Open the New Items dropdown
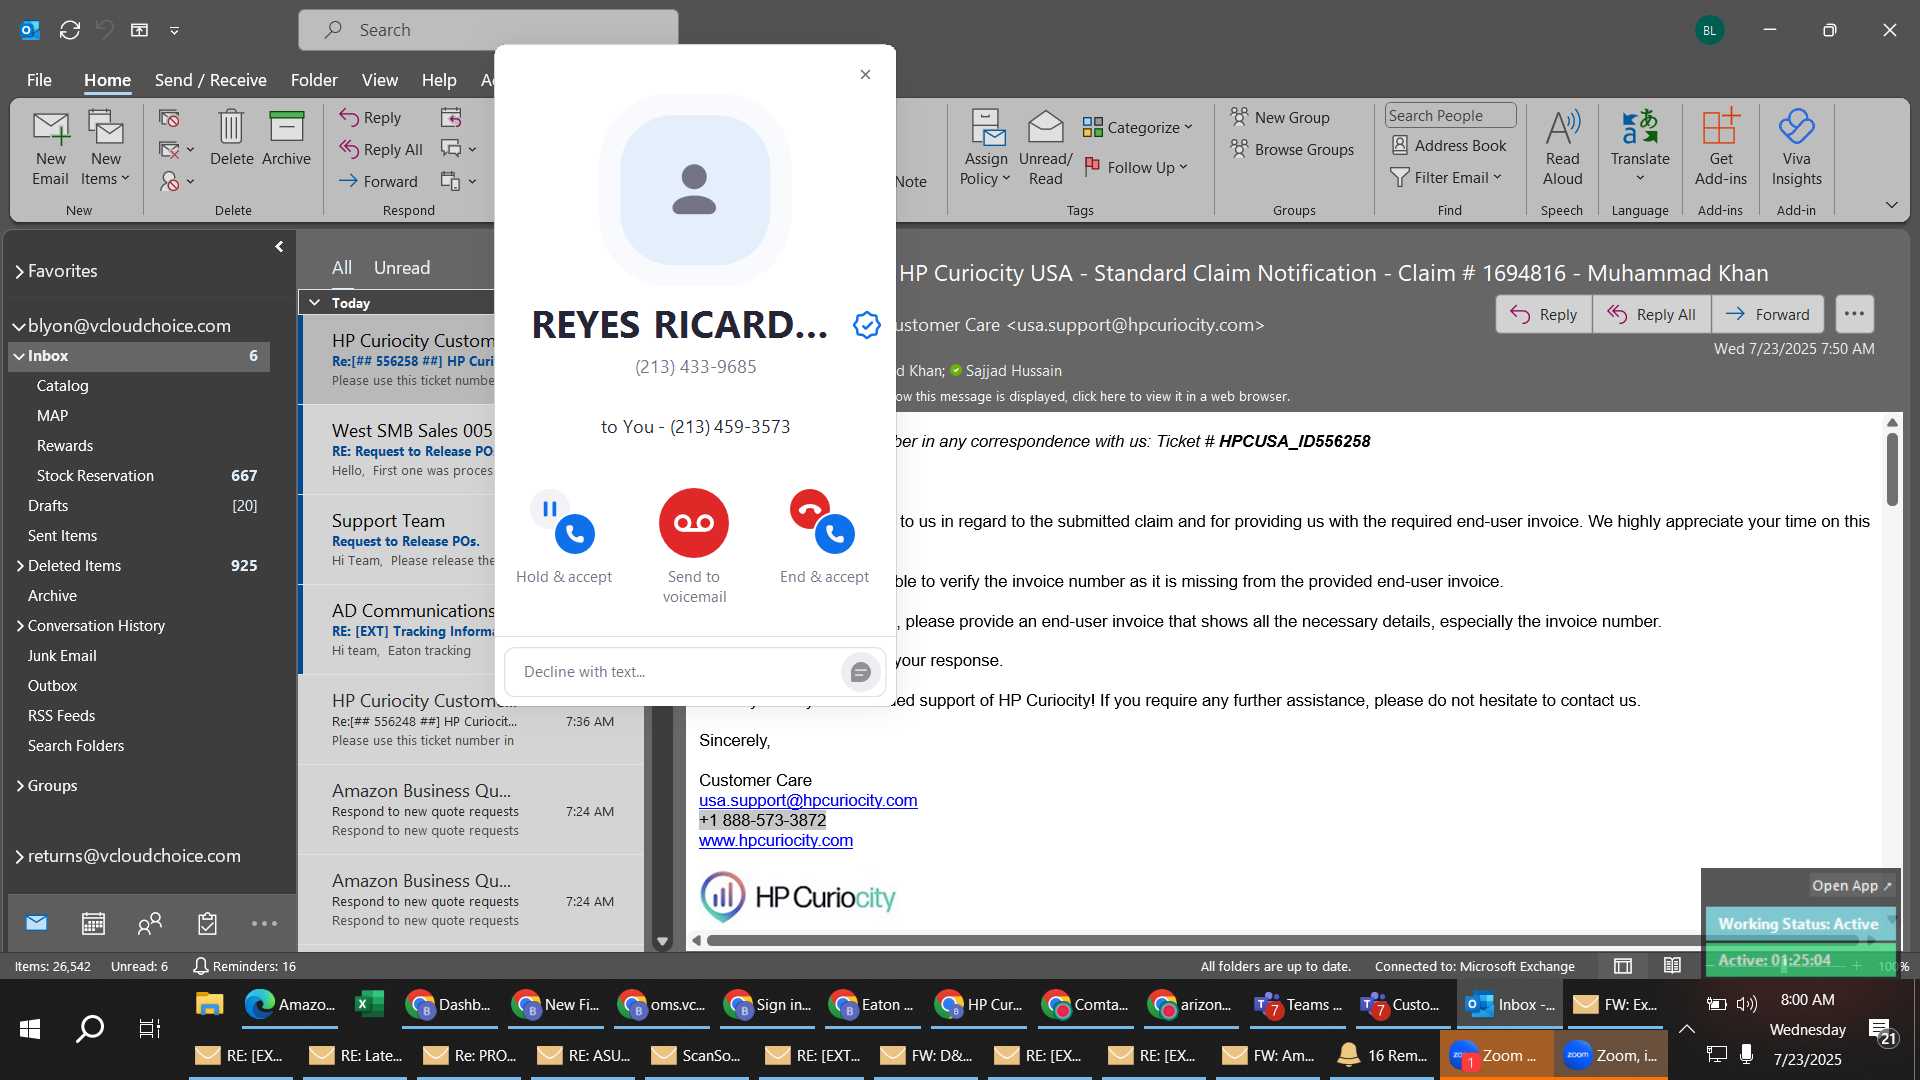 (105, 148)
